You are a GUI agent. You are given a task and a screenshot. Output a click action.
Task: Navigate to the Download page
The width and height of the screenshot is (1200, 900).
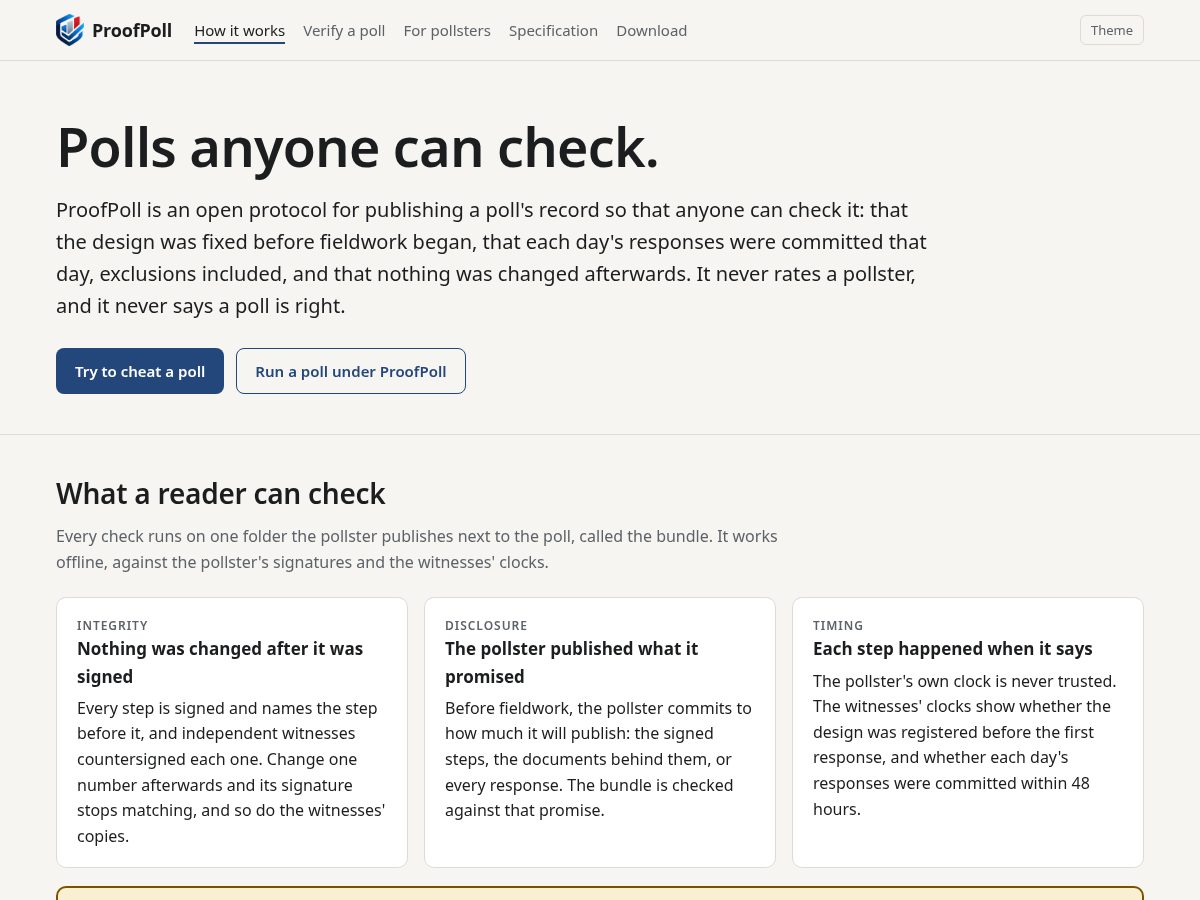pyautogui.click(x=652, y=31)
